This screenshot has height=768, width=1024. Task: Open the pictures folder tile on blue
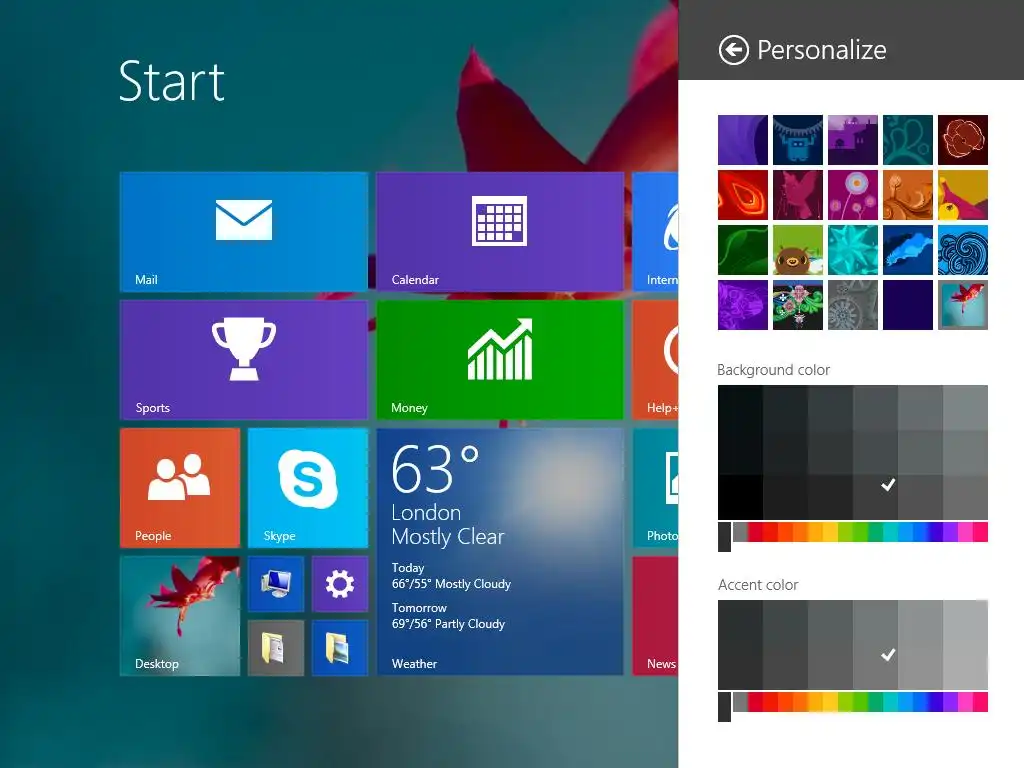[340, 648]
